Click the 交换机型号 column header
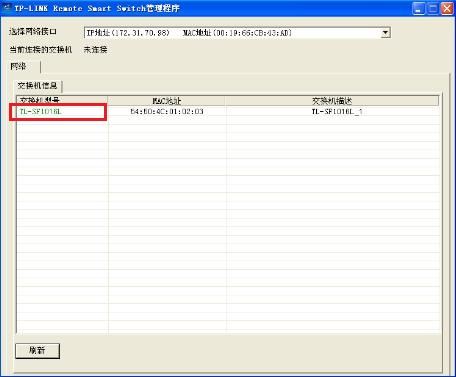The height and width of the screenshot is (377, 456). (62, 100)
